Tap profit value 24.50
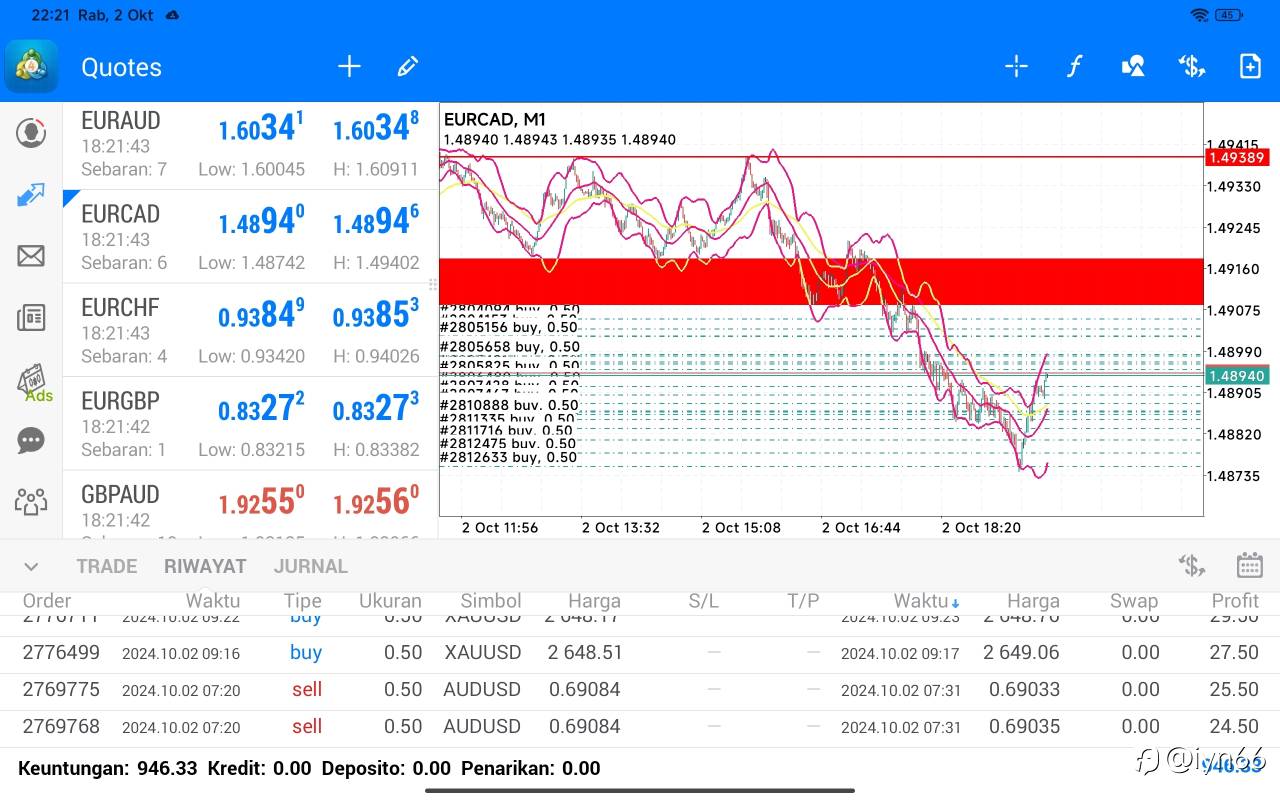1280x800 pixels. tap(1233, 727)
